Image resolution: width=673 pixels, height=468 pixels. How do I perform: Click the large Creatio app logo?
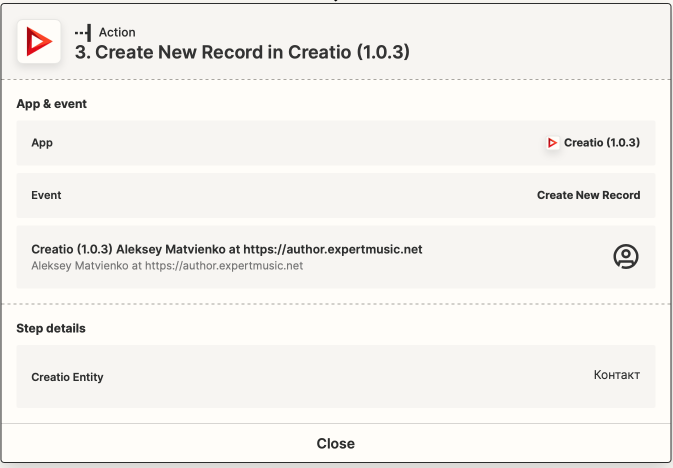[x=39, y=42]
